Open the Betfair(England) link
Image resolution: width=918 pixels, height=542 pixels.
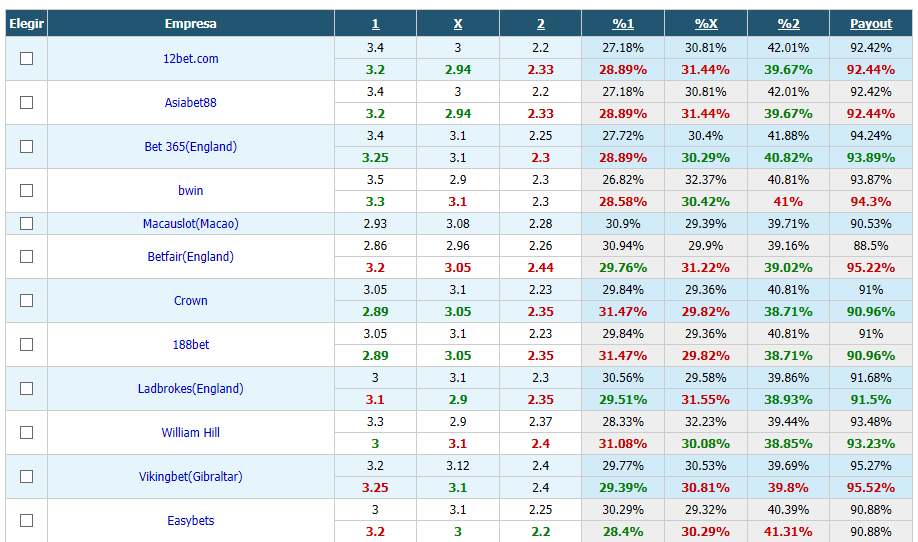tap(191, 256)
